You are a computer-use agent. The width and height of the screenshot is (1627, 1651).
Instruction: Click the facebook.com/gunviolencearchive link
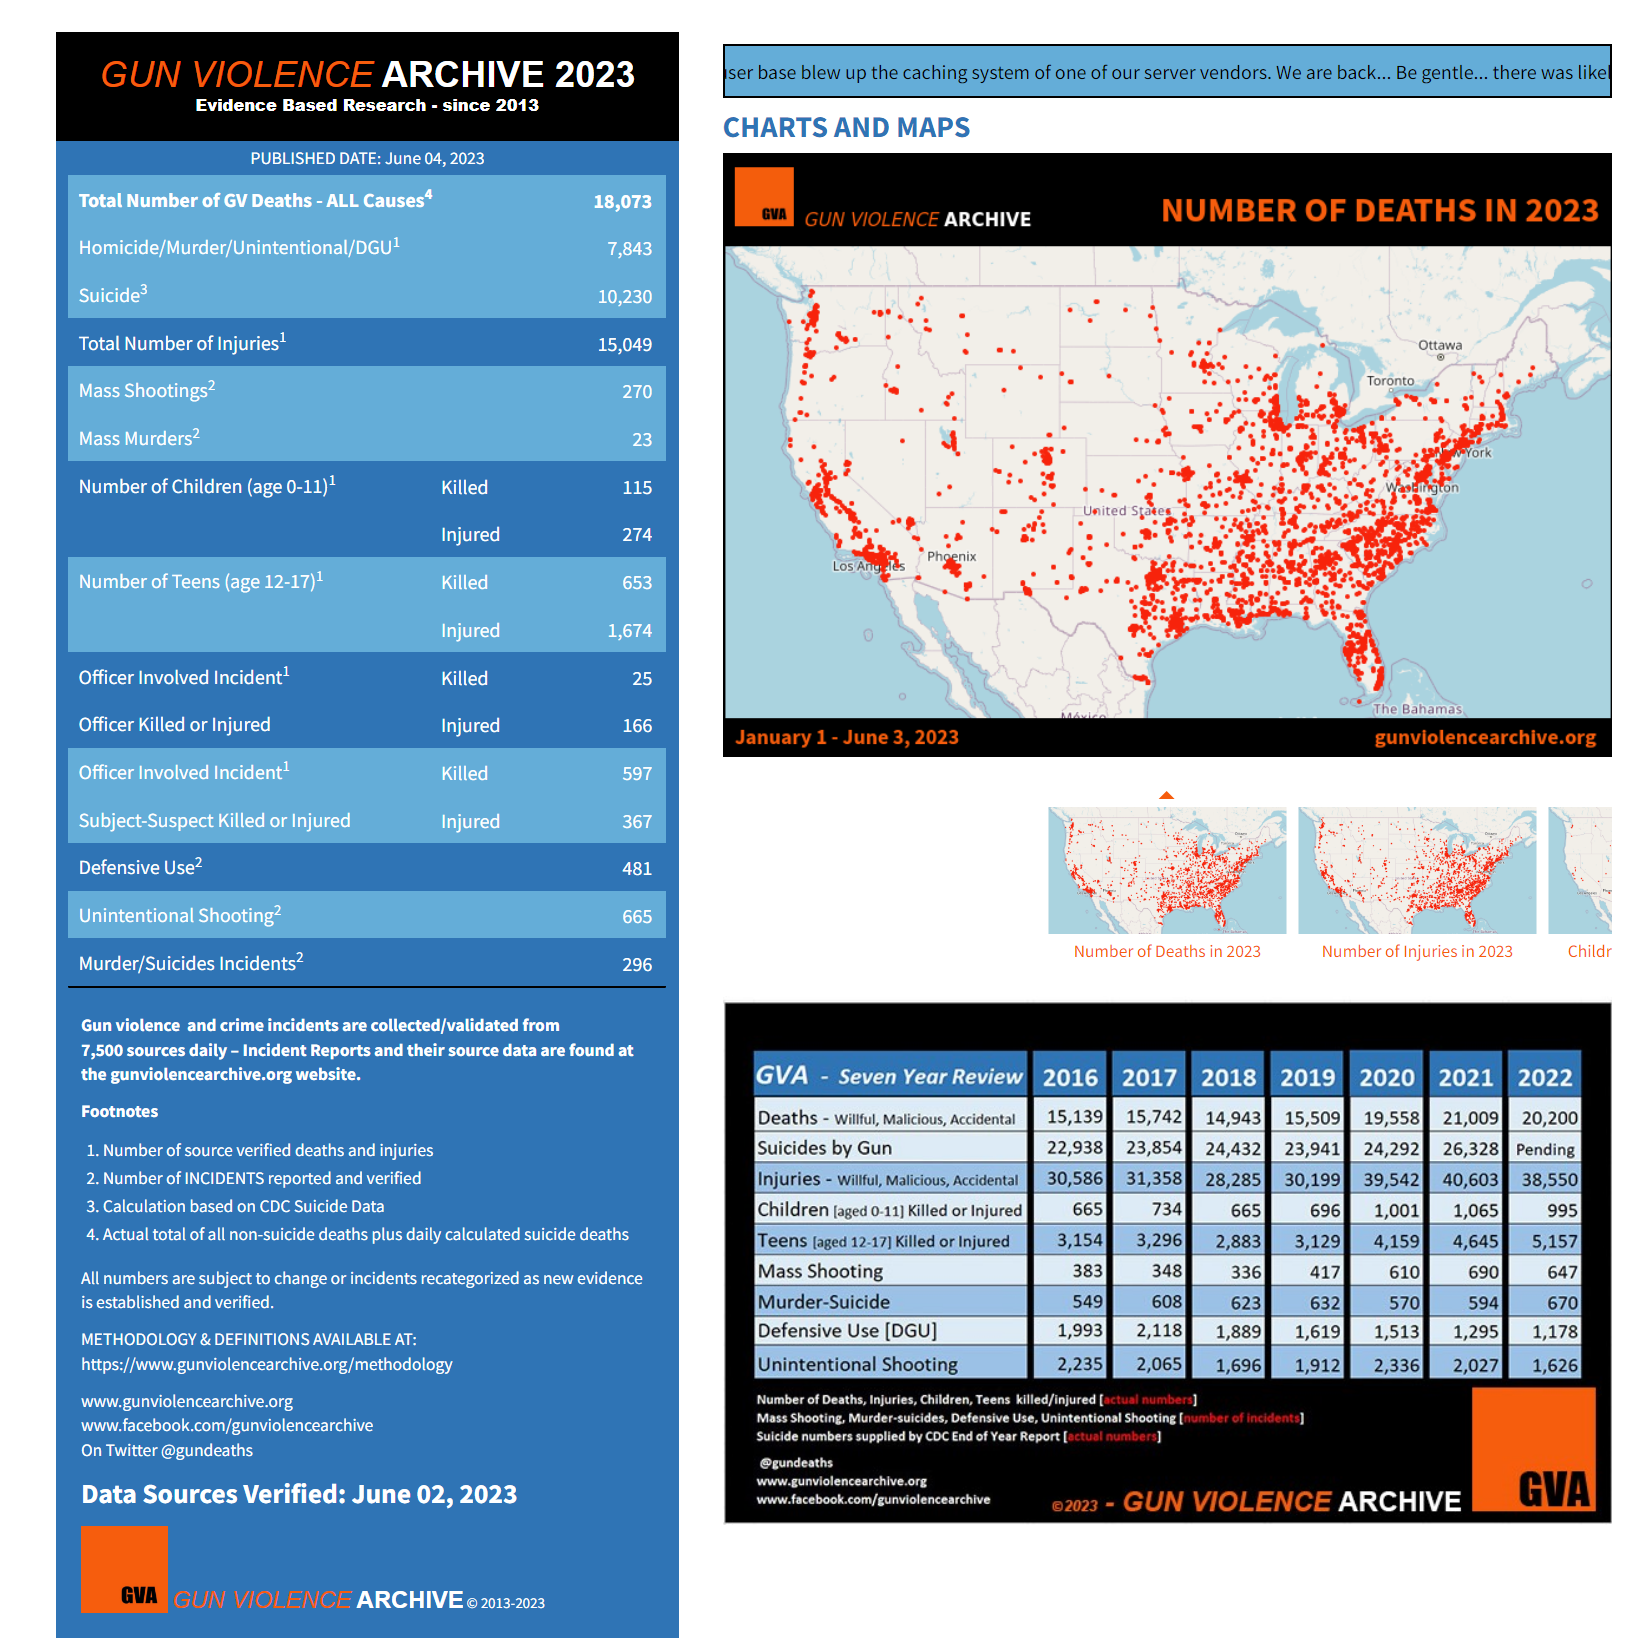click(x=227, y=1425)
